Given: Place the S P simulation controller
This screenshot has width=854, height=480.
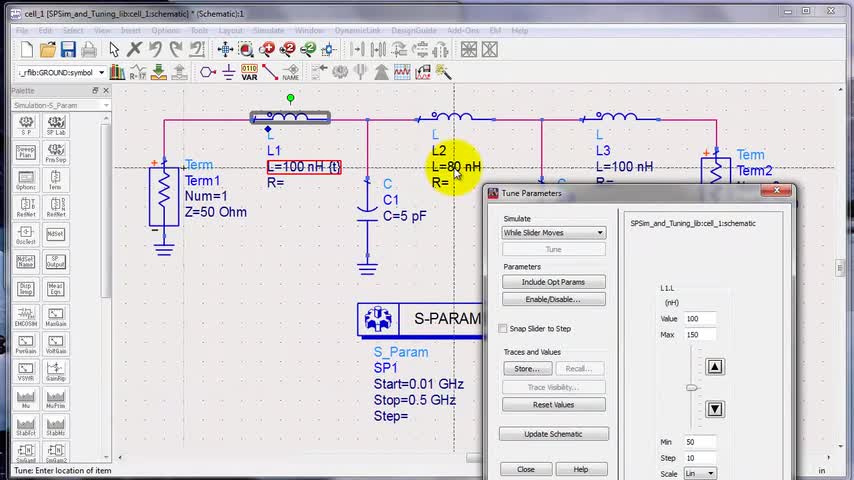Looking at the screenshot, I should [x=26, y=125].
